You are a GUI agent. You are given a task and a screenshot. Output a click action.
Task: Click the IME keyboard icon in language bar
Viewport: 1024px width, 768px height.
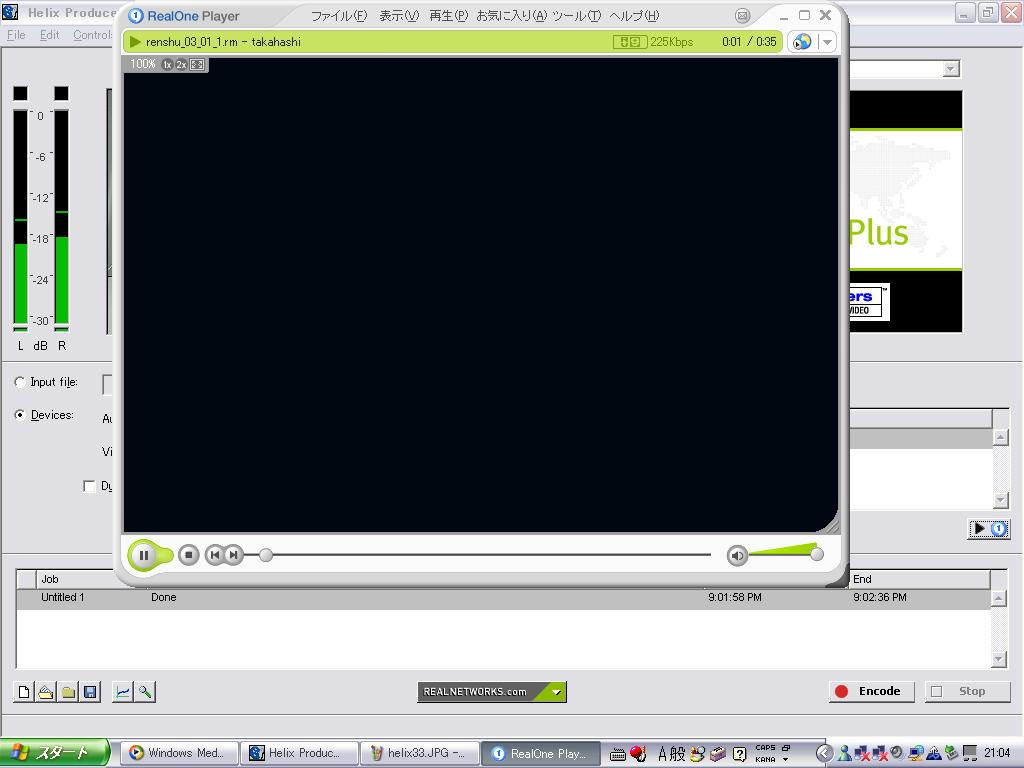click(618, 754)
